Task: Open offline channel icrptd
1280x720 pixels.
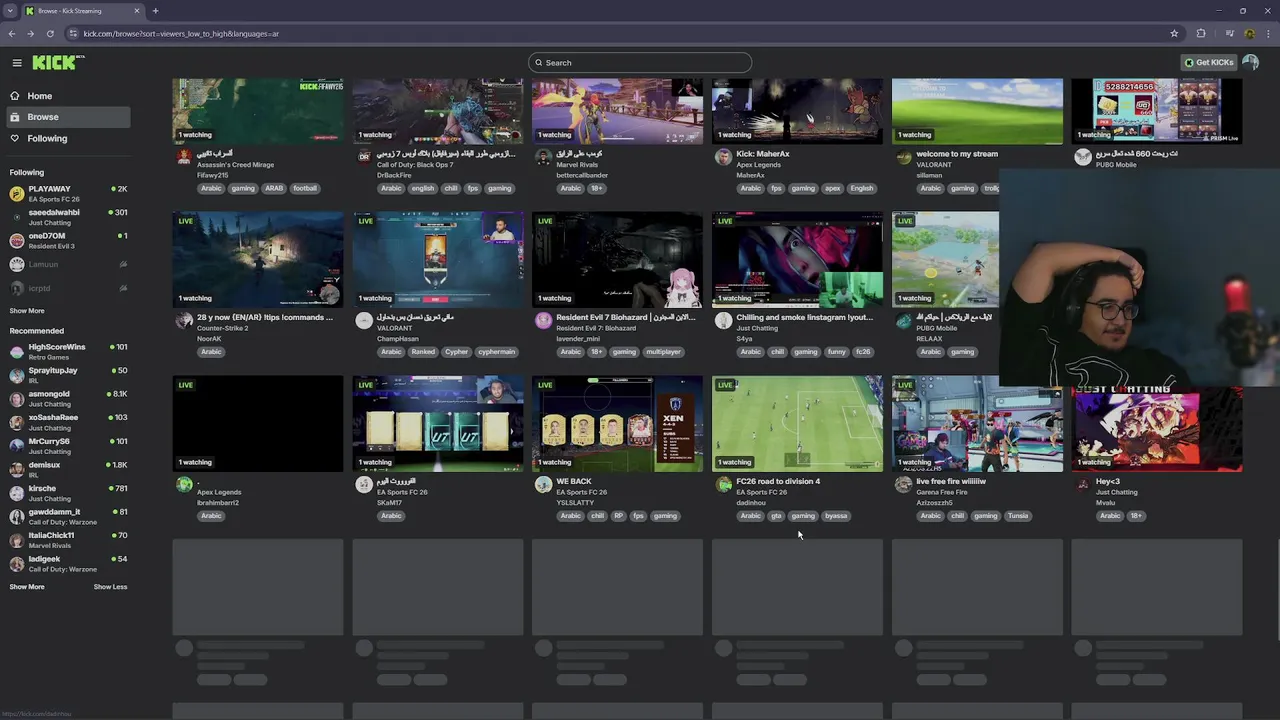Action: tap(68, 288)
